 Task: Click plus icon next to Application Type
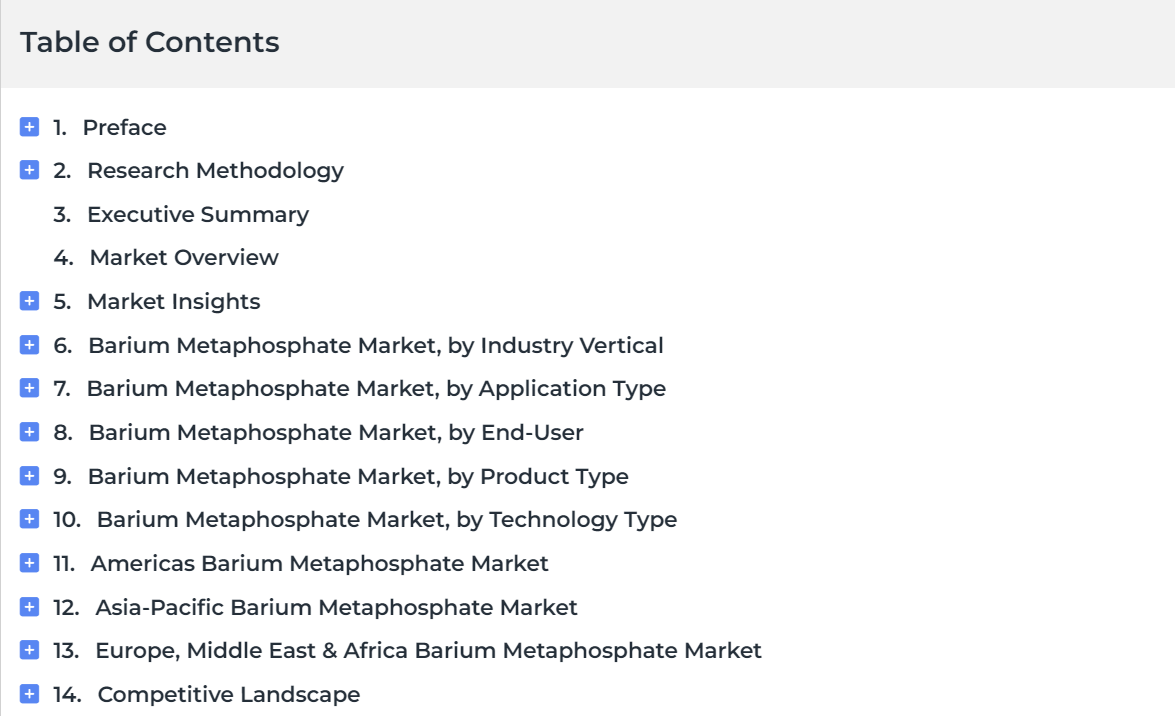pos(29,388)
